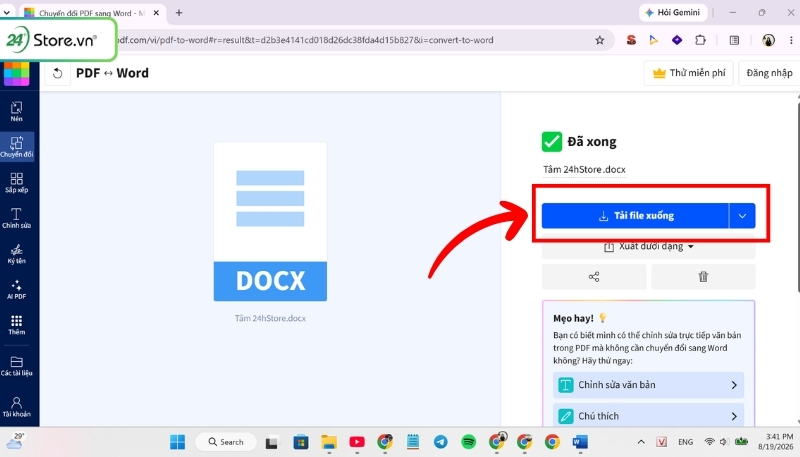Open the Chrome profile avatar
Viewport: 800px width, 457px height.
768,40
